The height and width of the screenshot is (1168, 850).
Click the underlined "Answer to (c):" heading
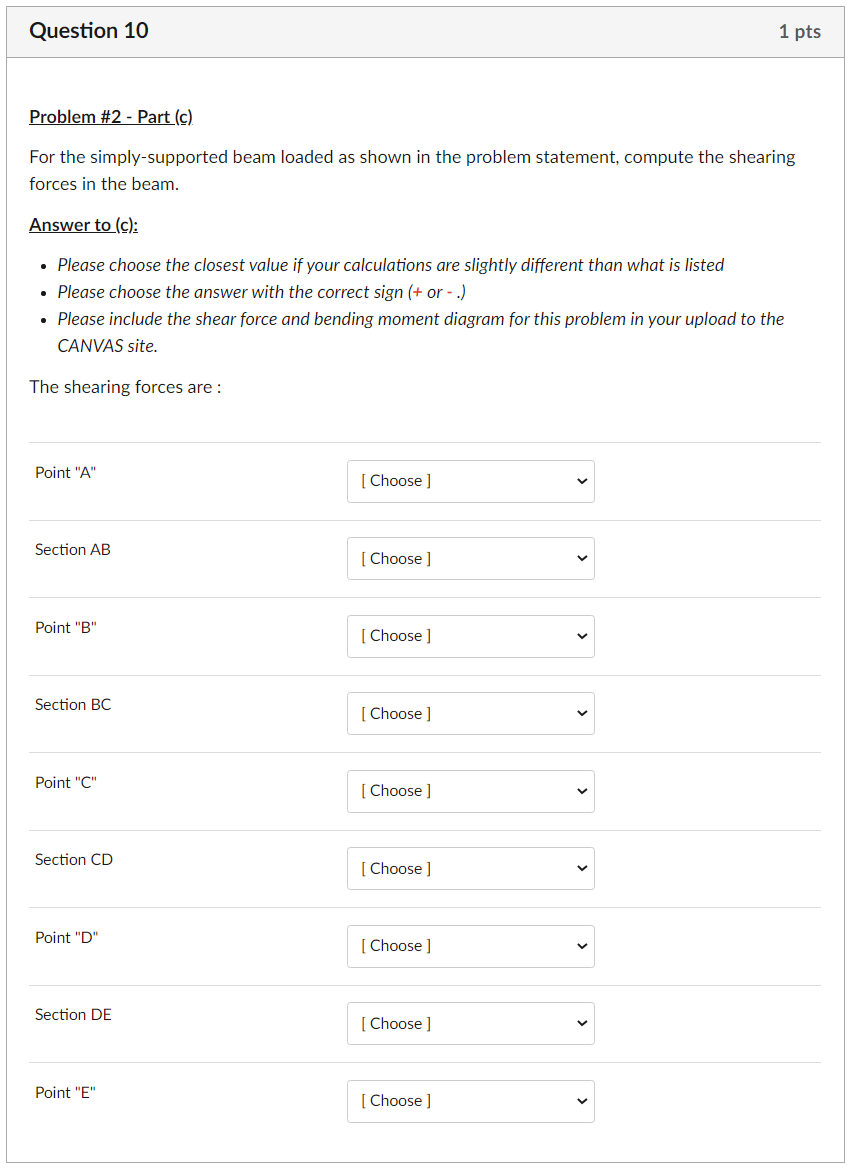pos(84,225)
